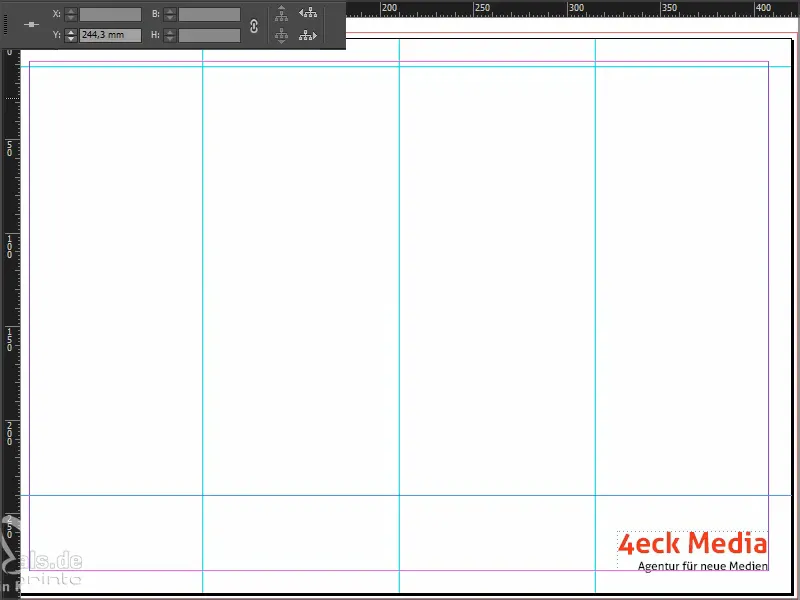
Task: Decrease X value with its down stepper arrow
Action: tap(70, 17)
